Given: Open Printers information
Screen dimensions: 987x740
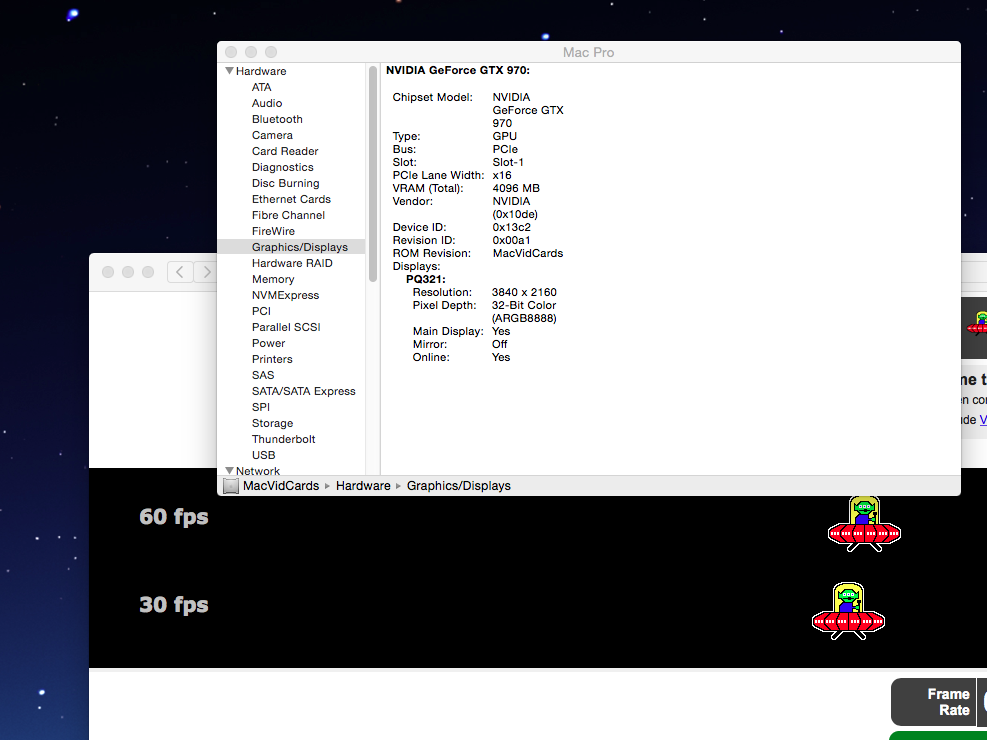Looking at the screenshot, I should point(272,359).
